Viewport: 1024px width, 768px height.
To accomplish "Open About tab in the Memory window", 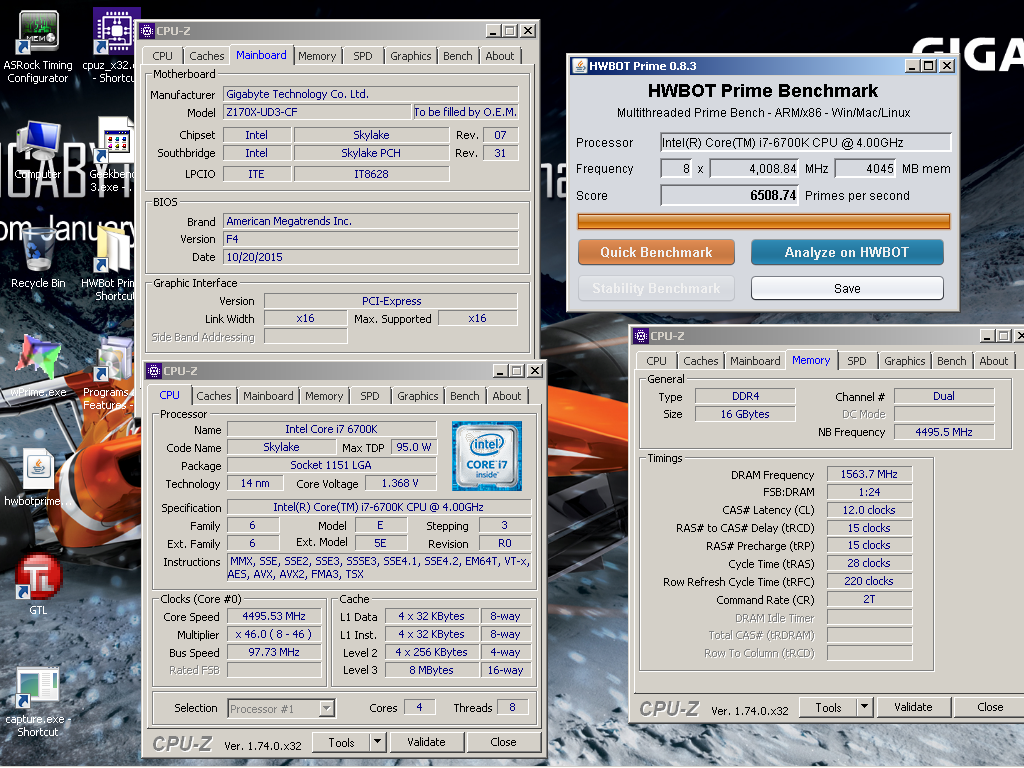I will point(994,361).
